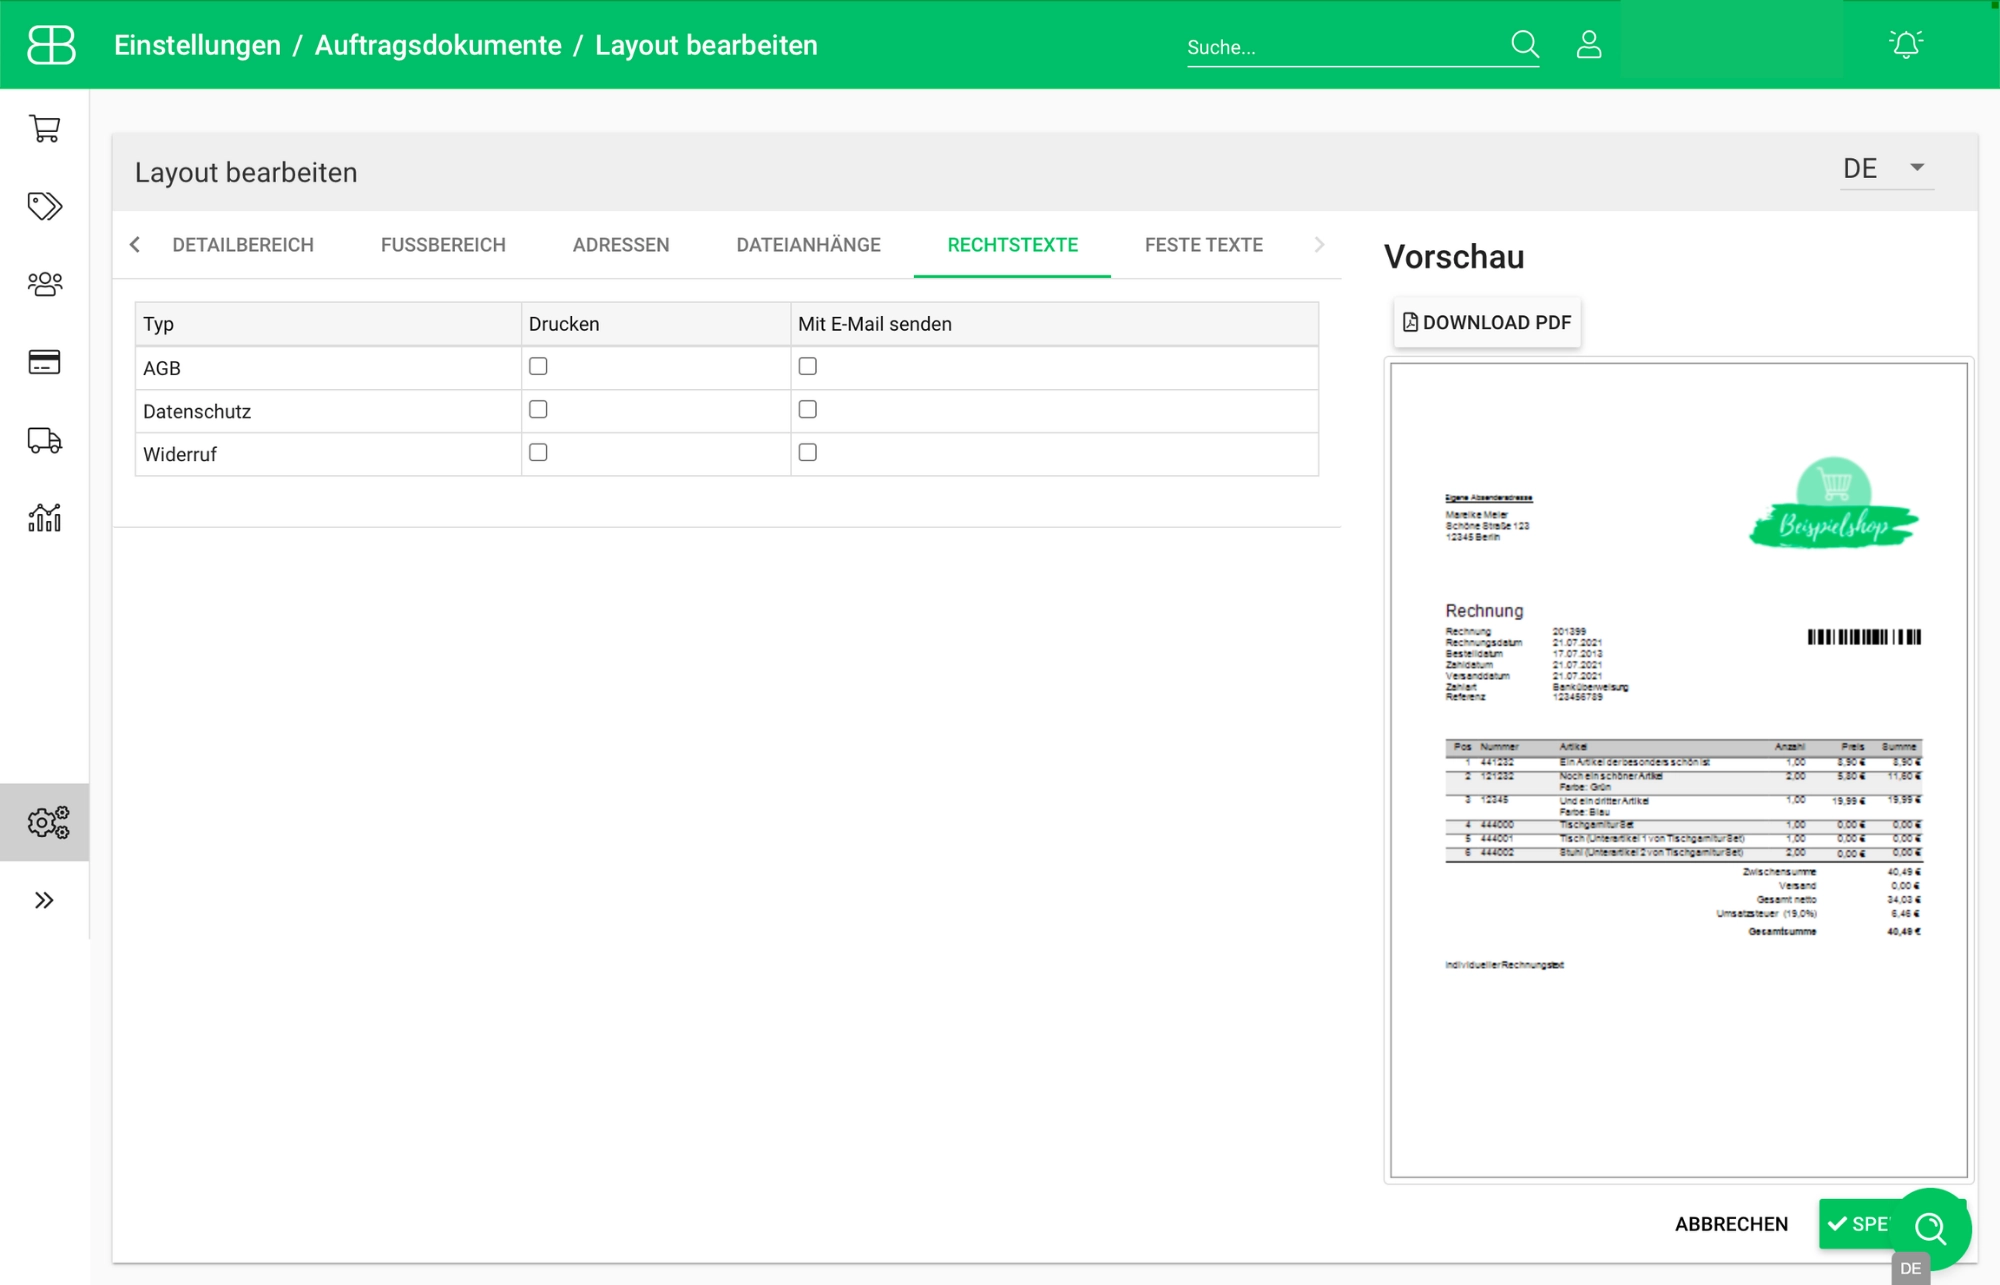The height and width of the screenshot is (1285, 2000).
Task: Enable Drucken checkbox for Datenschutz
Action: click(538, 409)
